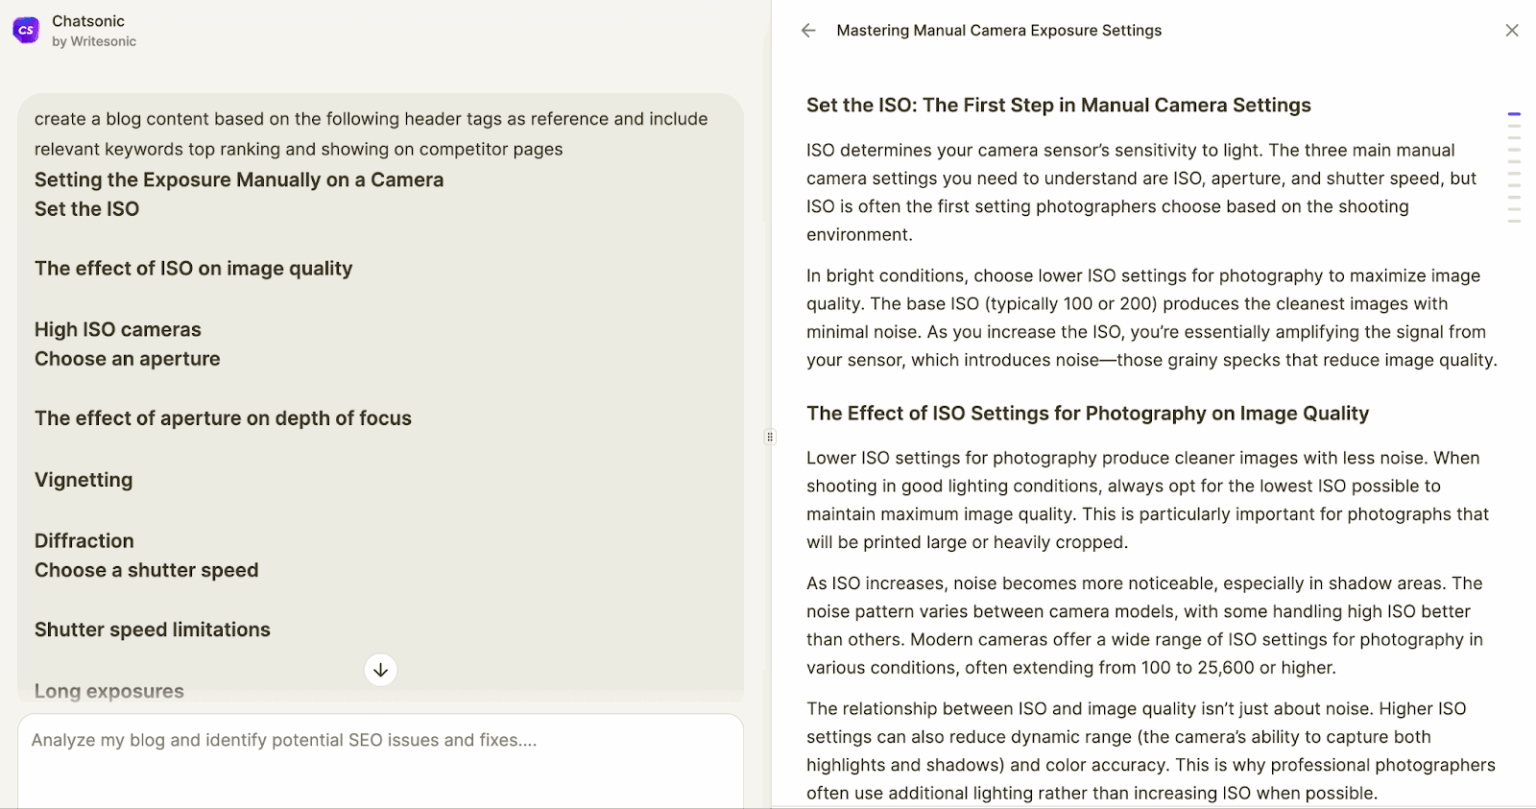1536x809 pixels.
Task: Select the article title 'Mastering Manual Camera Exposure Settings'
Action: (999, 30)
